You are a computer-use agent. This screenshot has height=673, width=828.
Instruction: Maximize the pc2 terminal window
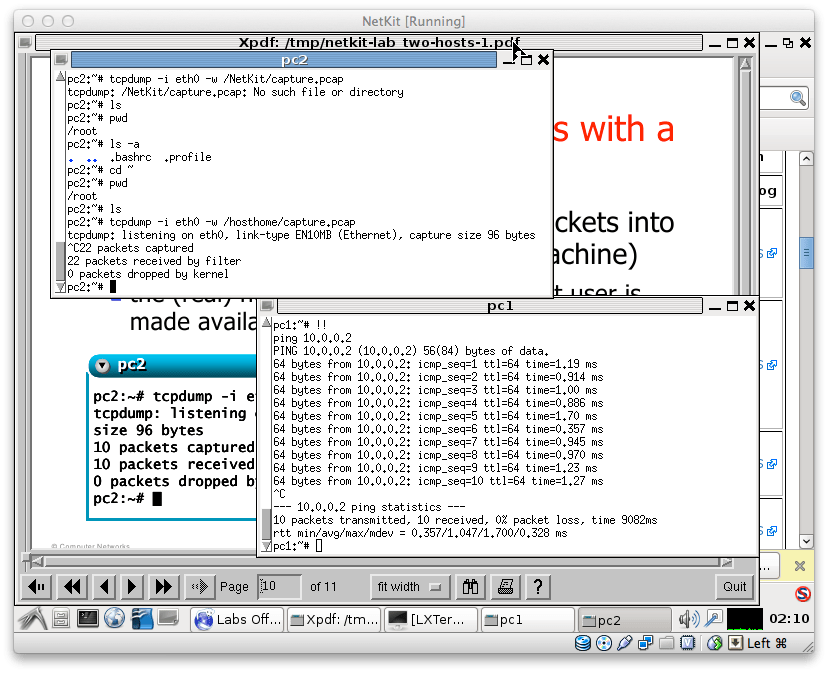[x=526, y=60]
